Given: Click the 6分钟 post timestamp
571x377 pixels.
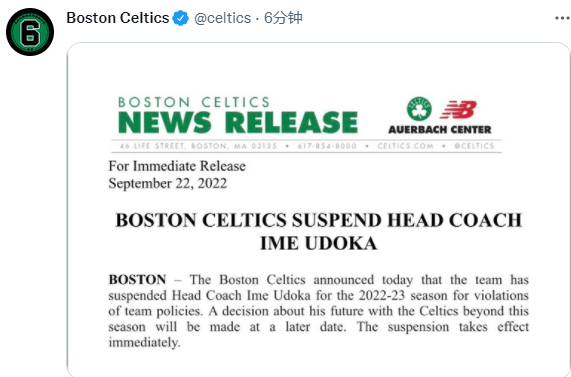Looking at the screenshot, I should click(283, 18).
